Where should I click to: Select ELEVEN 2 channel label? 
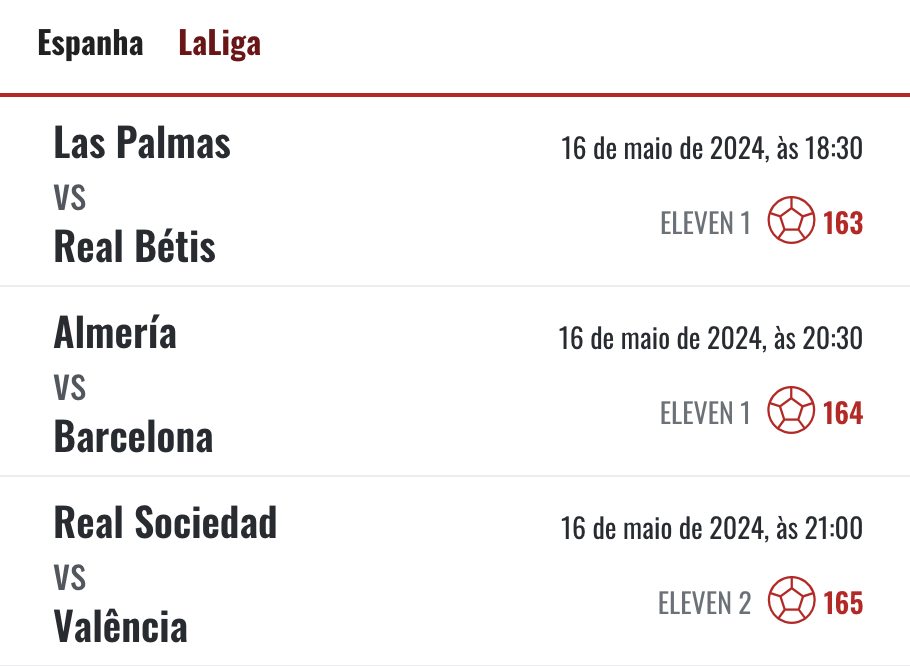tap(705, 603)
